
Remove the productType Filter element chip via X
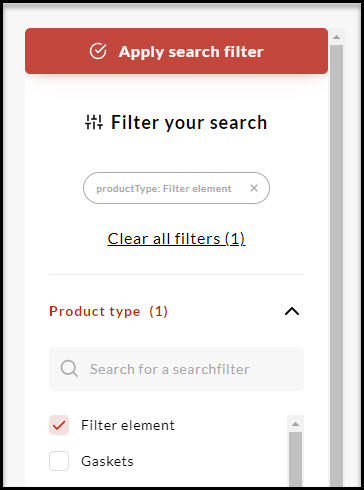click(x=254, y=188)
